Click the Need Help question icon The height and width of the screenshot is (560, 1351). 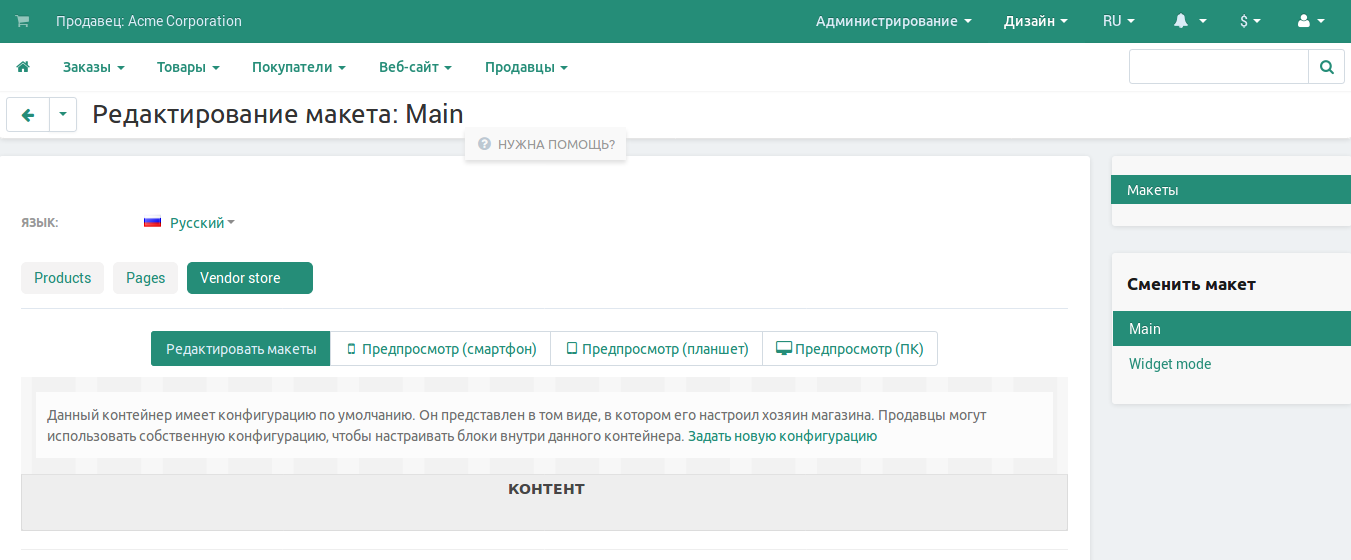(484, 144)
